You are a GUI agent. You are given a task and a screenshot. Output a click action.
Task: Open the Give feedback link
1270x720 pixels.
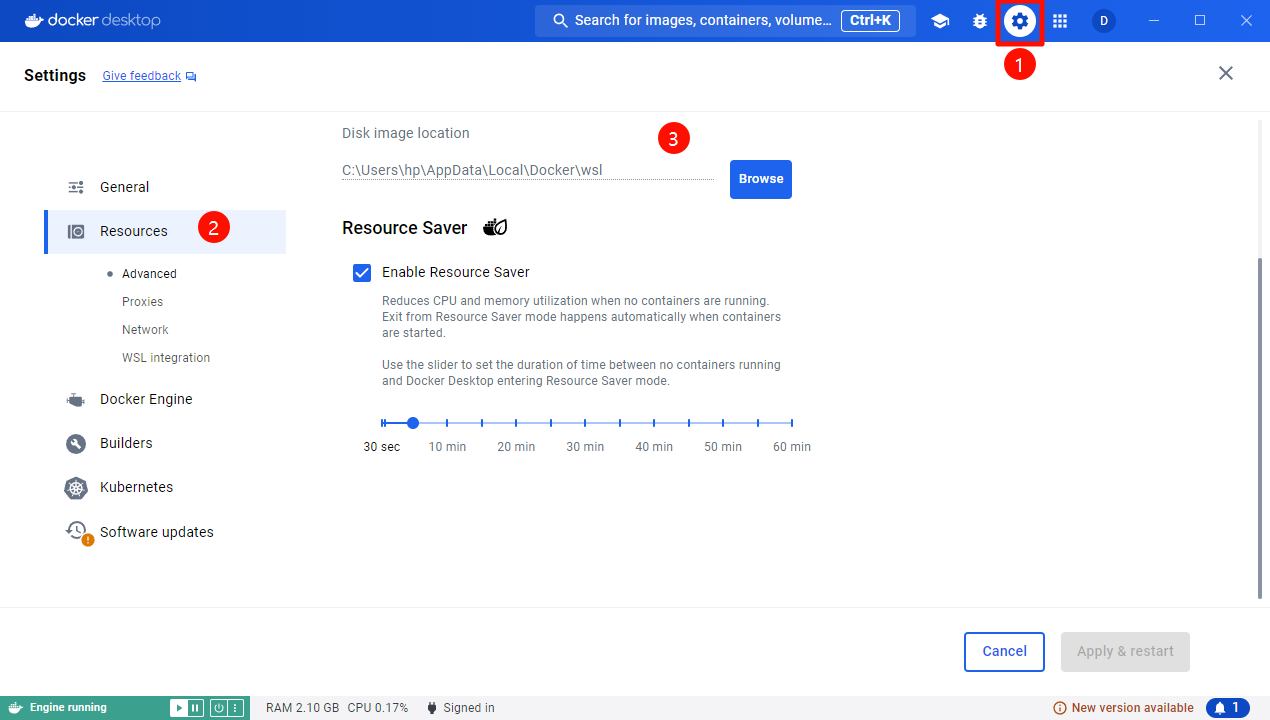point(142,76)
